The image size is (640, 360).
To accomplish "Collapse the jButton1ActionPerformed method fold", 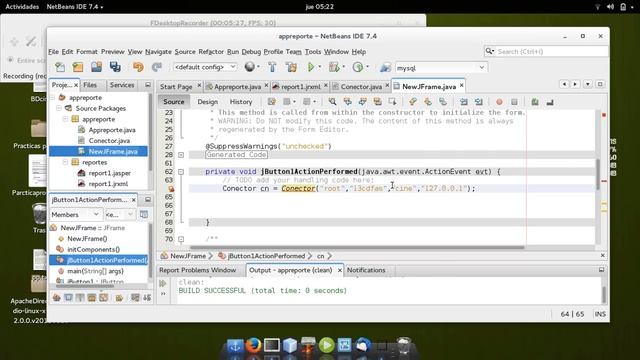I will click(x=181, y=172).
